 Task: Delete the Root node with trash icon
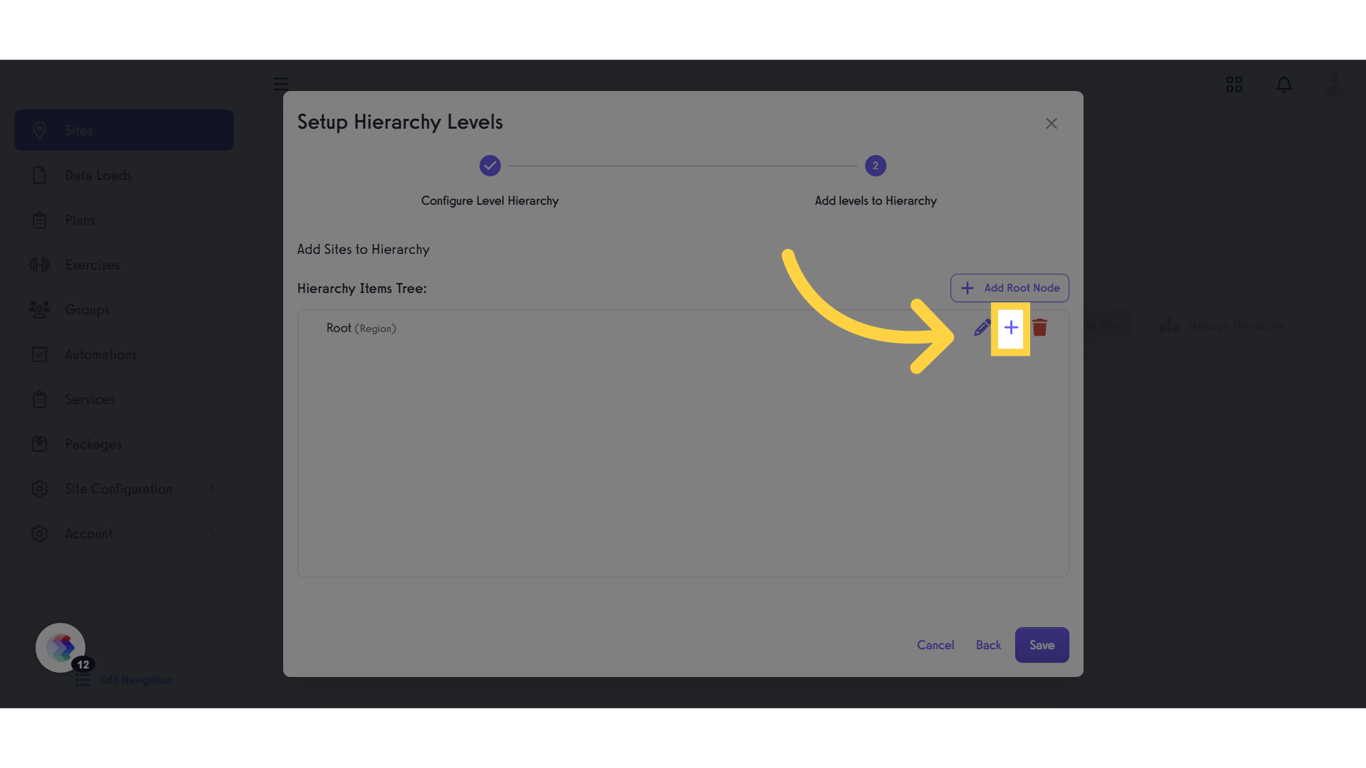pyautogui.click(x=1040, y=328)
